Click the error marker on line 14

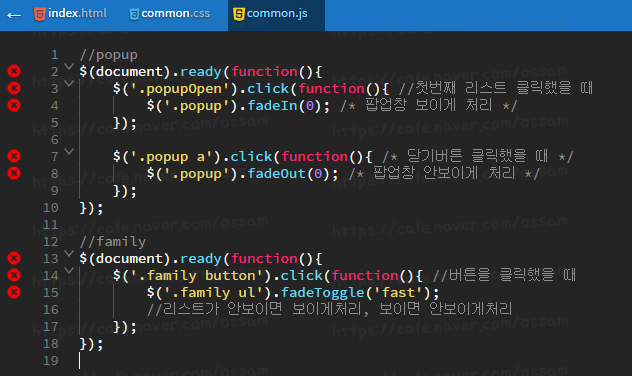pos(14,275)
